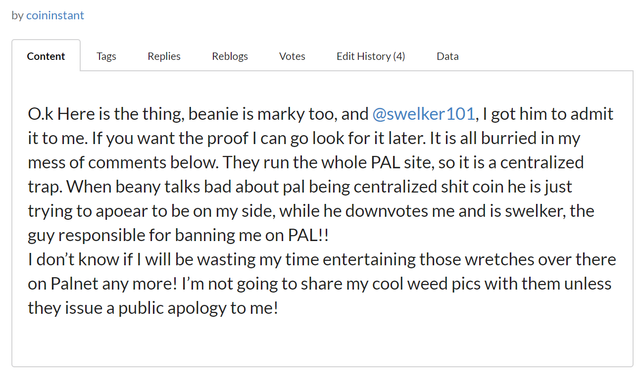Click the text "O.k Here is the thing"
640x392 pixels.
[105, 114]
